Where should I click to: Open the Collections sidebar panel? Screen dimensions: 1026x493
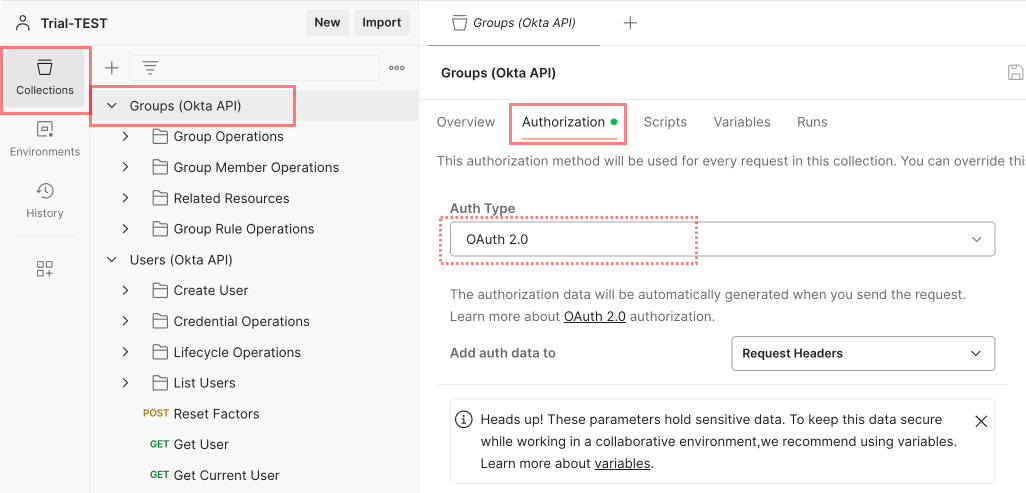(45, 78)
